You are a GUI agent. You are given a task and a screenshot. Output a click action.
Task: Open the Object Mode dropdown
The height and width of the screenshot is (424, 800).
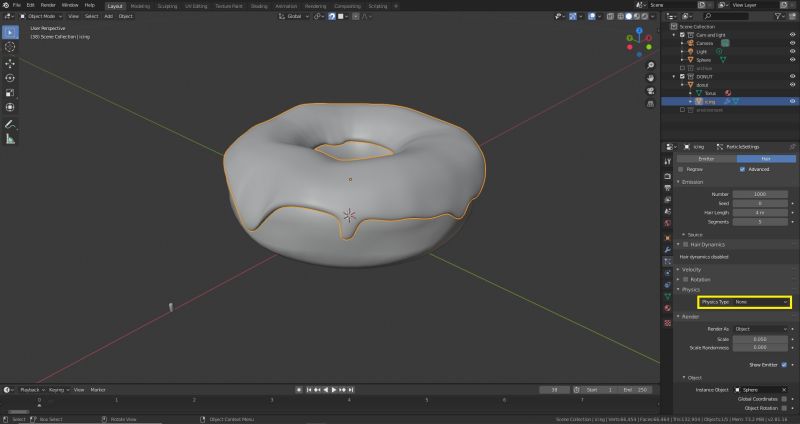tap(40, 16)
